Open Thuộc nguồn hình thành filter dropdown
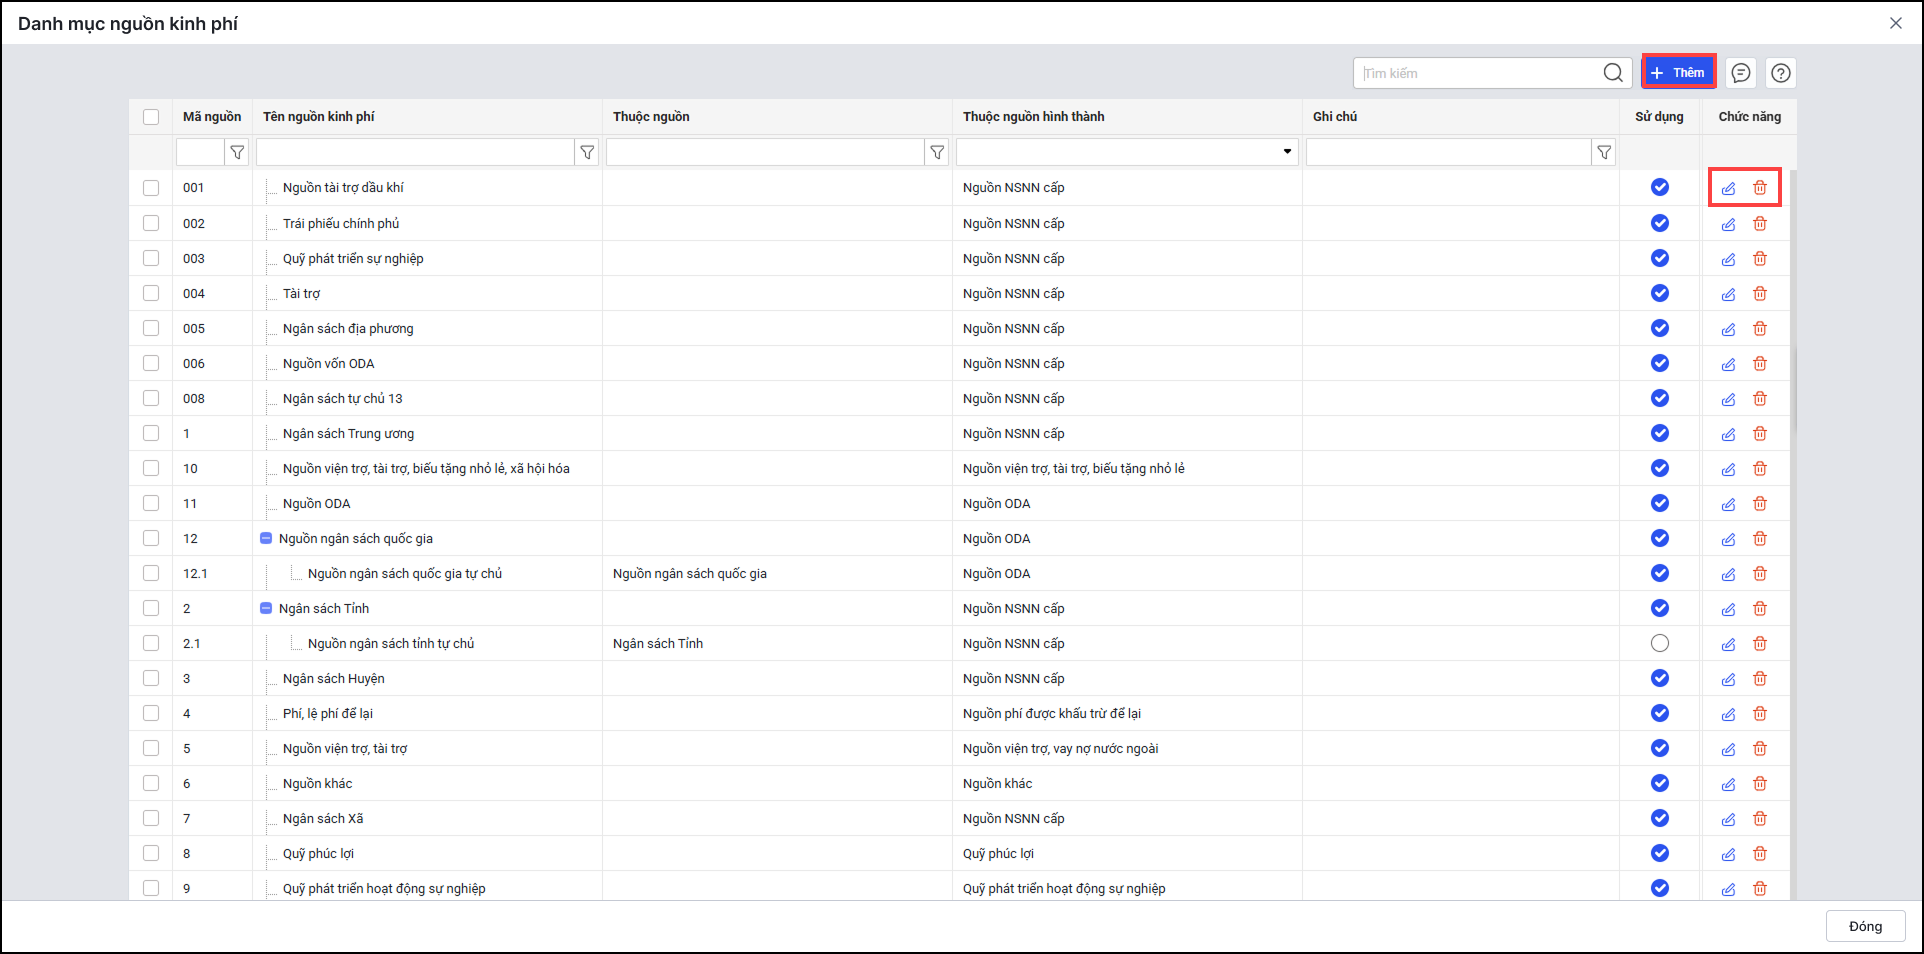The height and width of the screenshot is (954, 1924). 1286,152
